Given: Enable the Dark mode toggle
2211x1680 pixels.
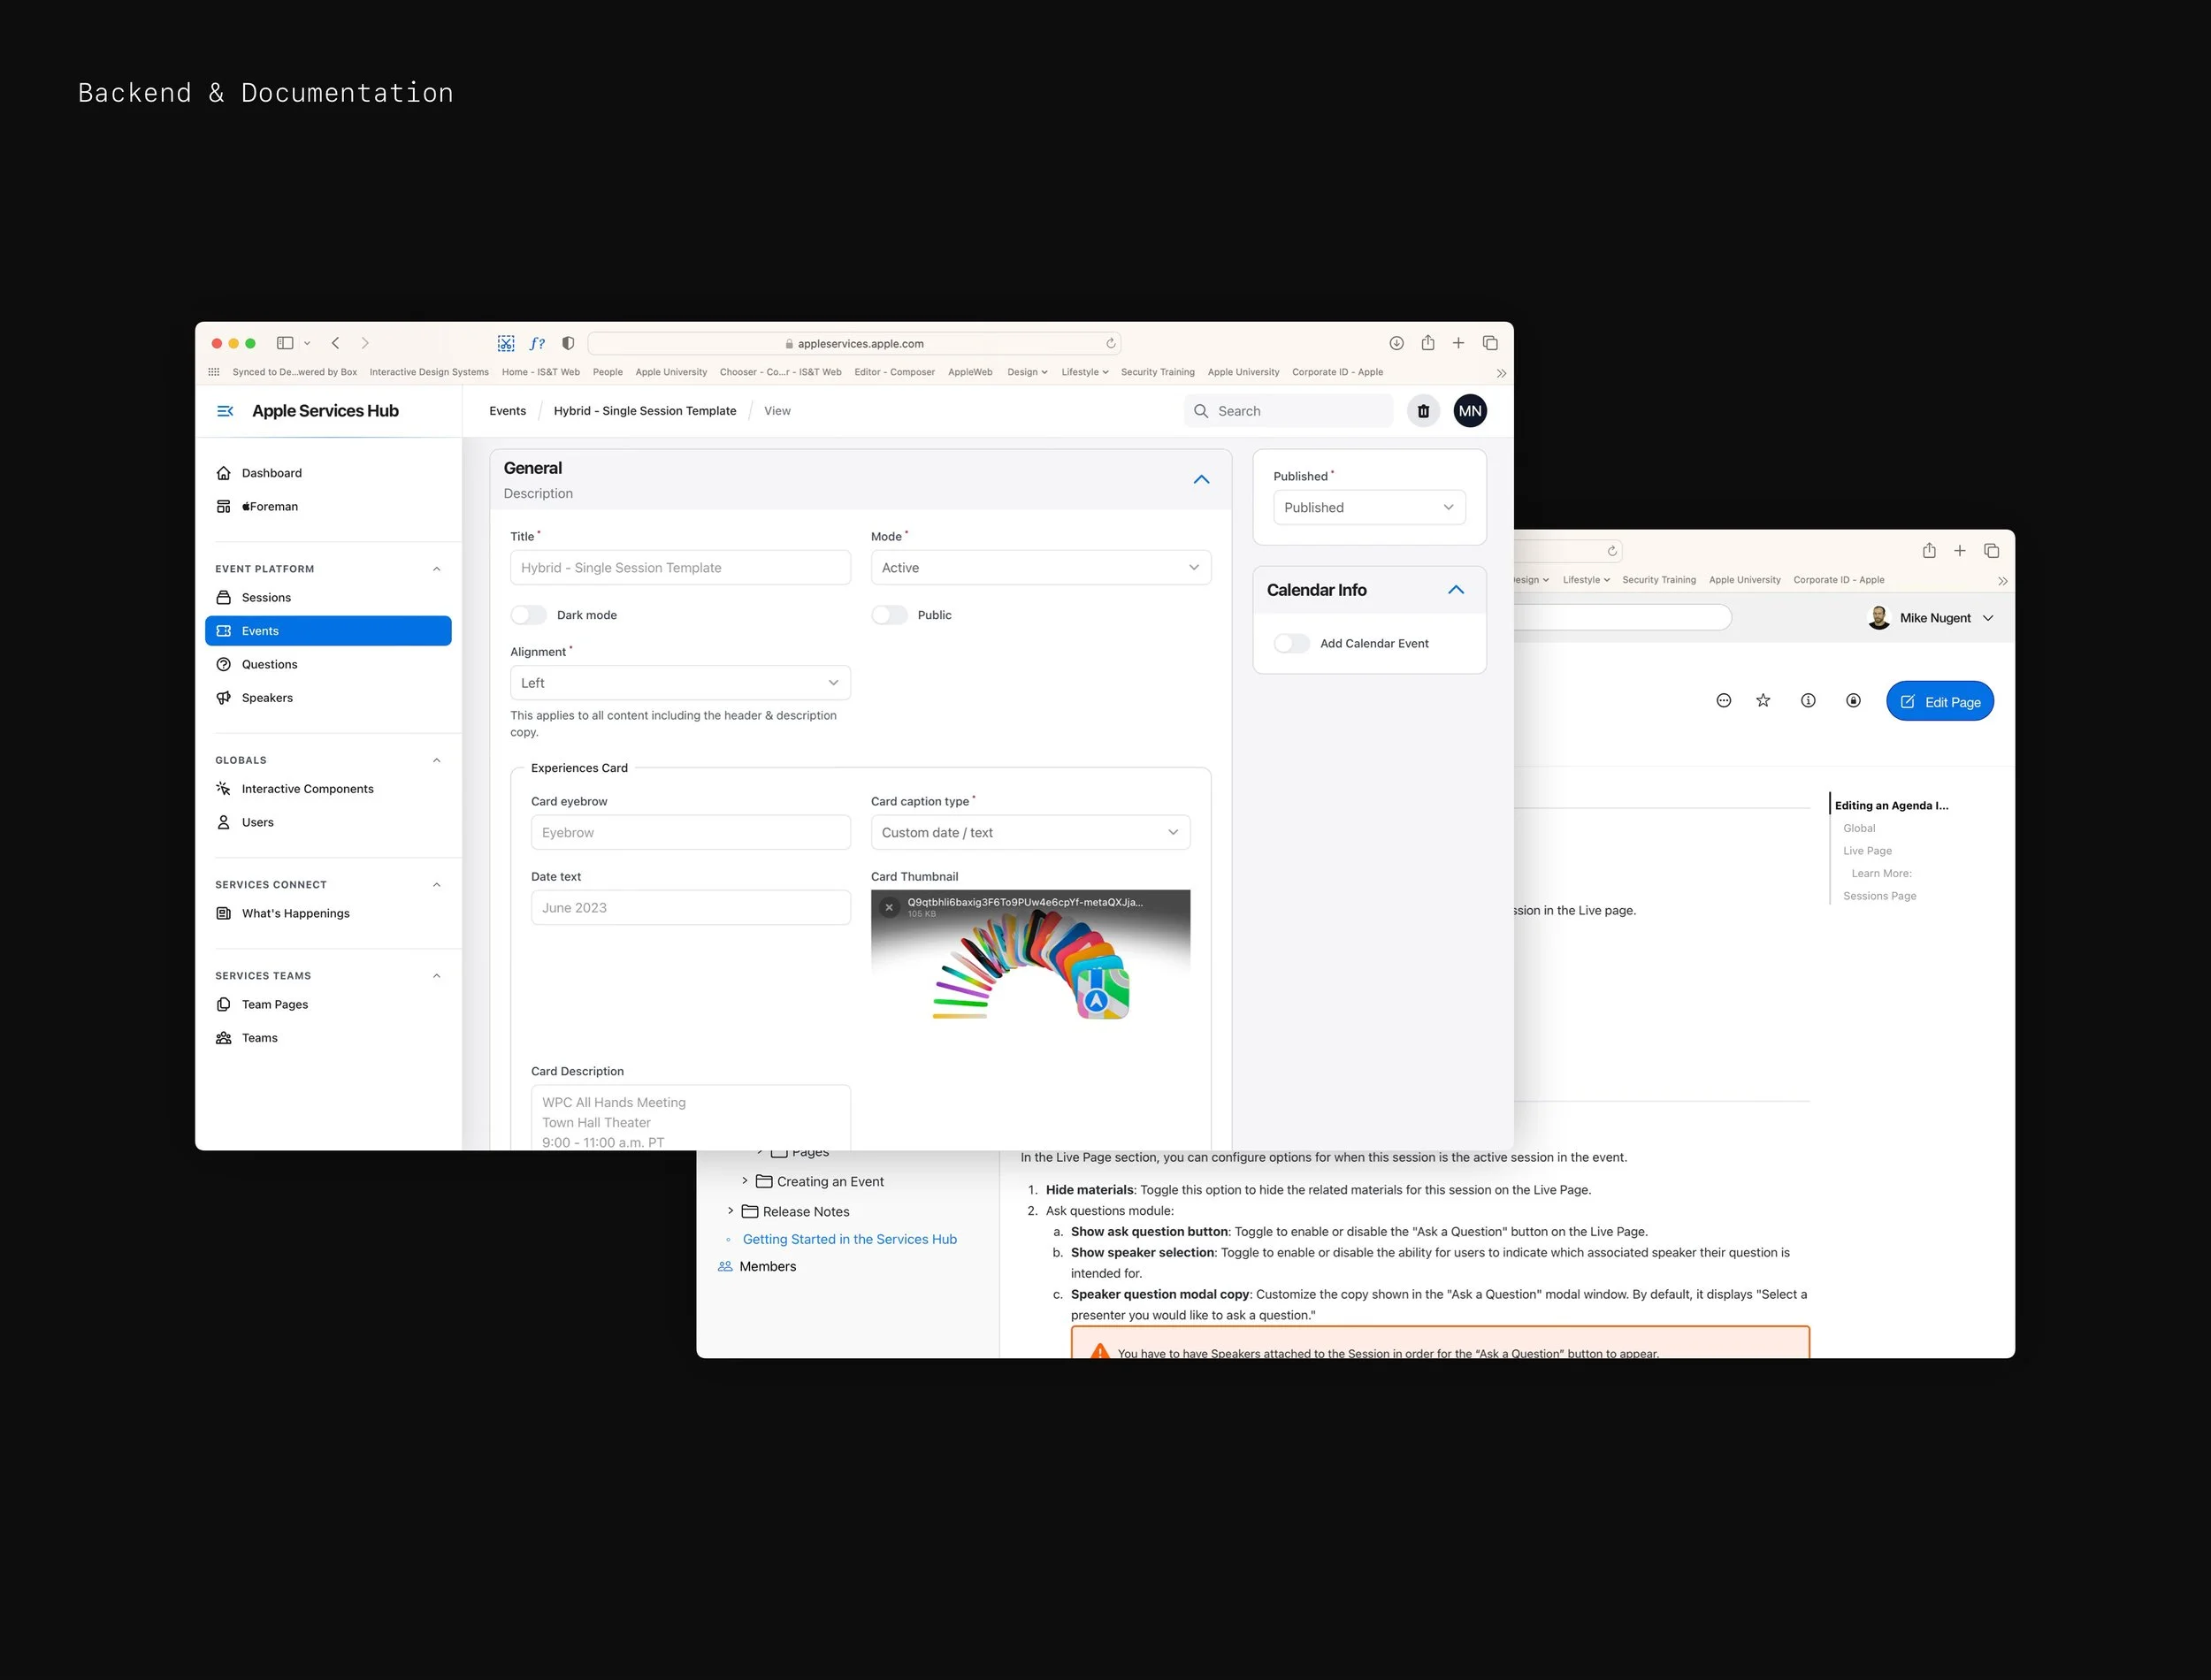Looking at the screenshot, I should tap(529, 615).
